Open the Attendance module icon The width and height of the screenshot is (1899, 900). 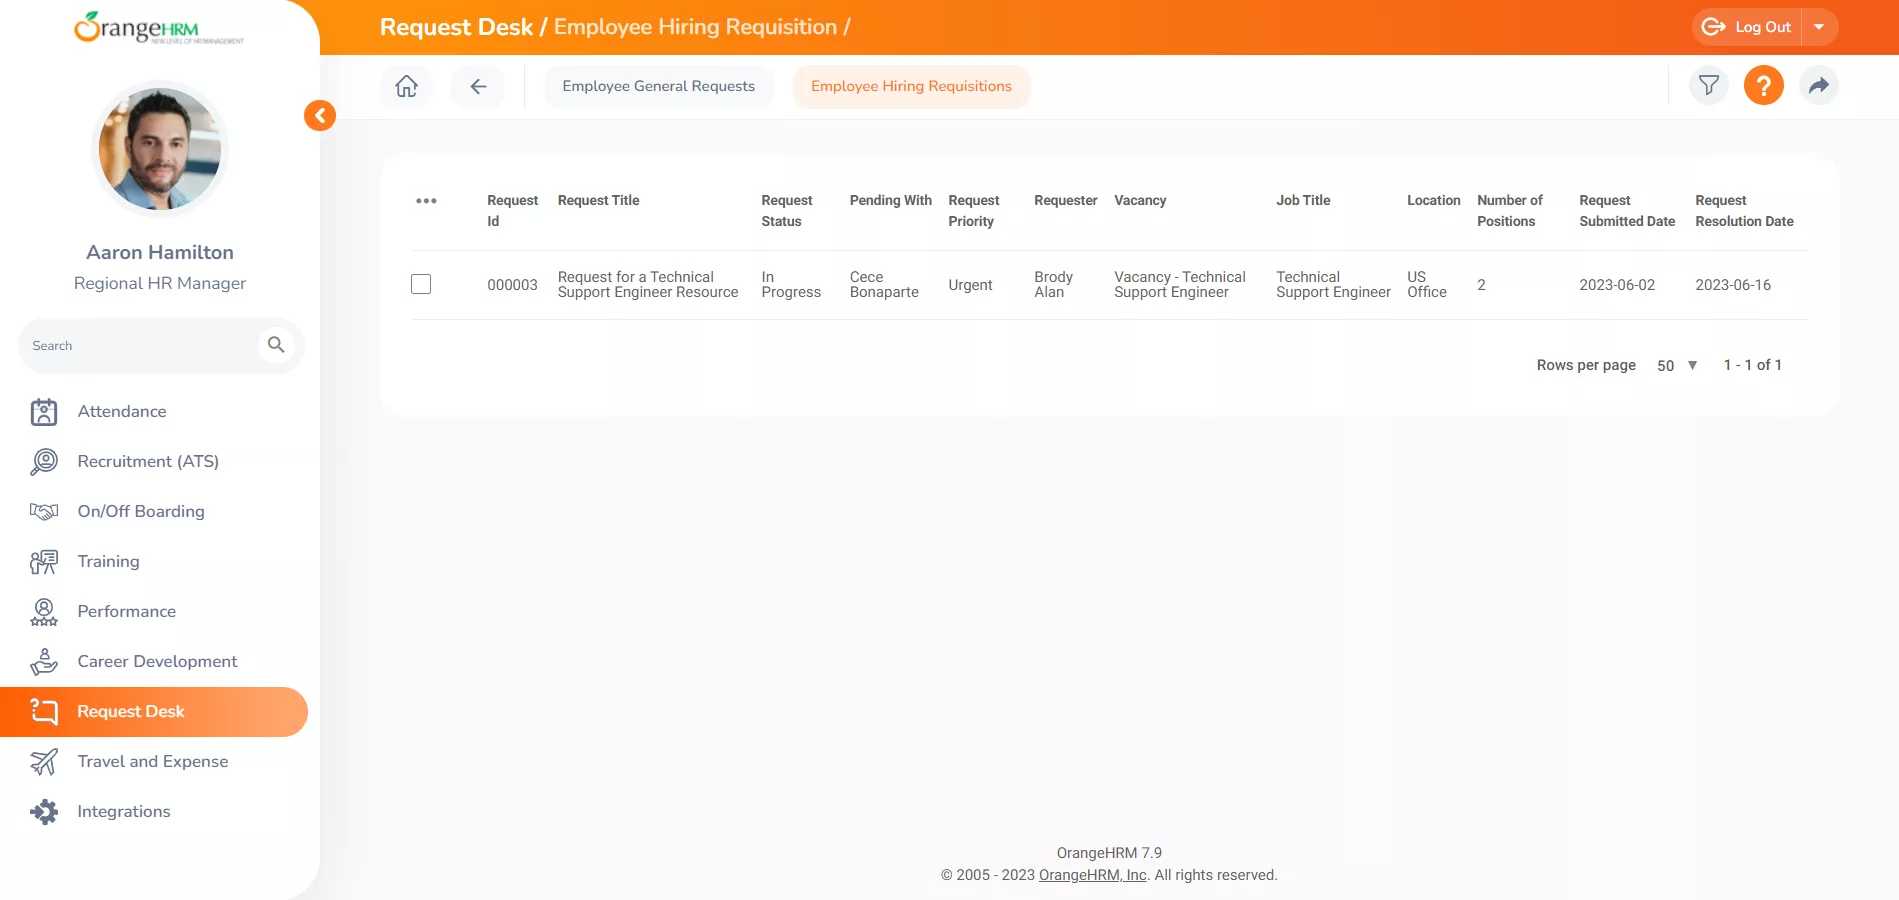click(x=43, y=411)
